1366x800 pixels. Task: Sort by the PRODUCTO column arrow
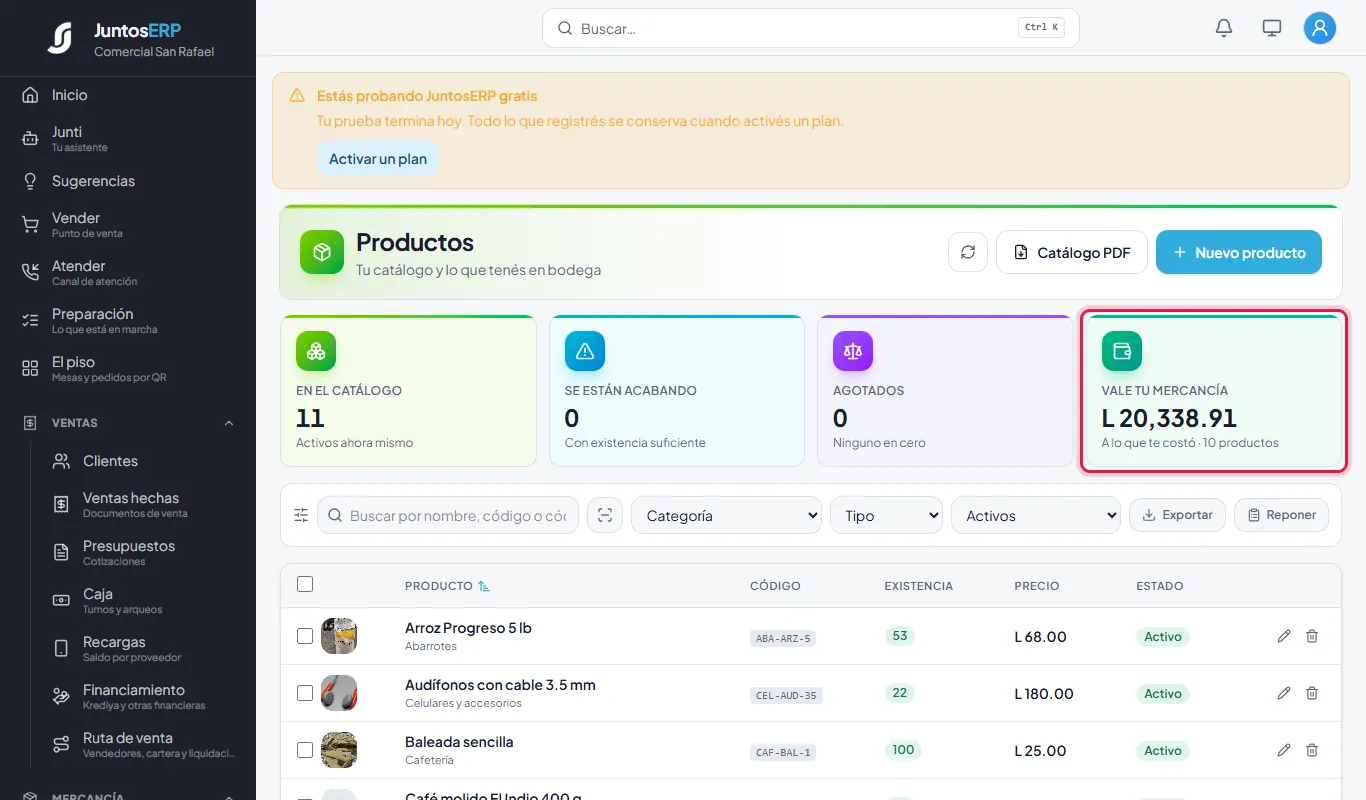click(484, 586)
